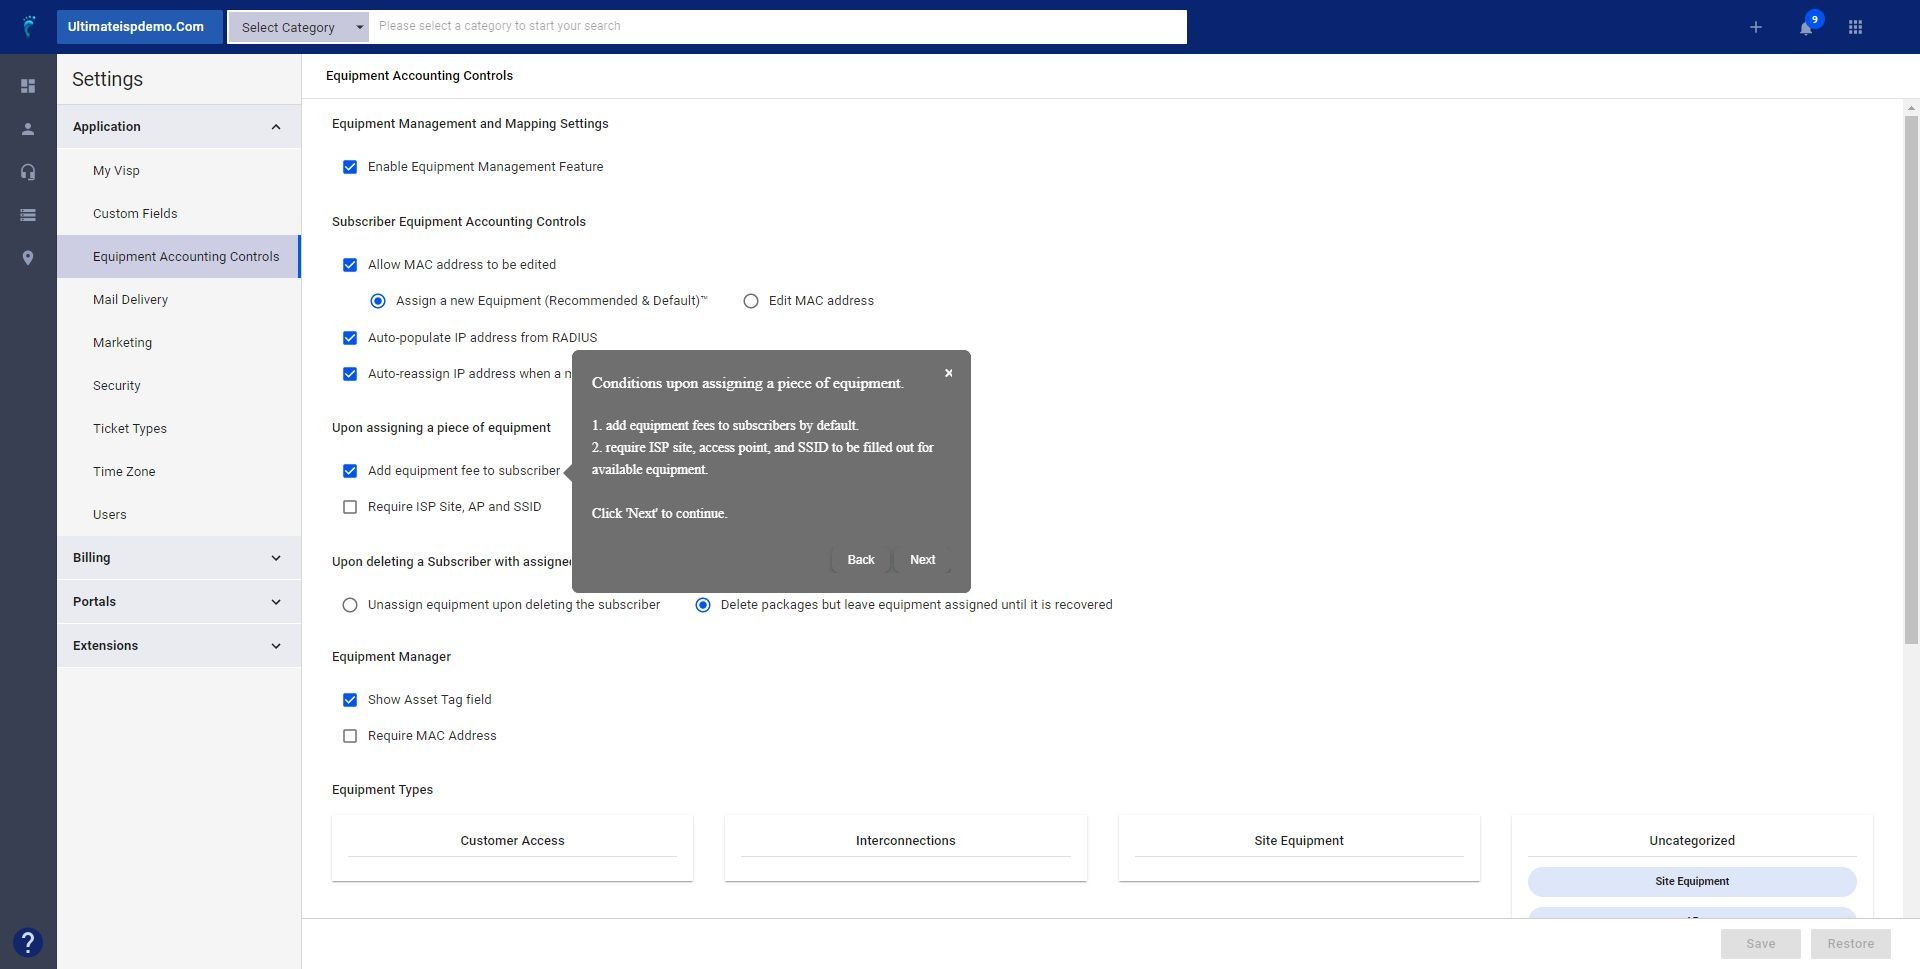This screenshot has height=969, width=1920.
Task: Toggle Allow MAC address to be edited
Action: pos(350,265)
